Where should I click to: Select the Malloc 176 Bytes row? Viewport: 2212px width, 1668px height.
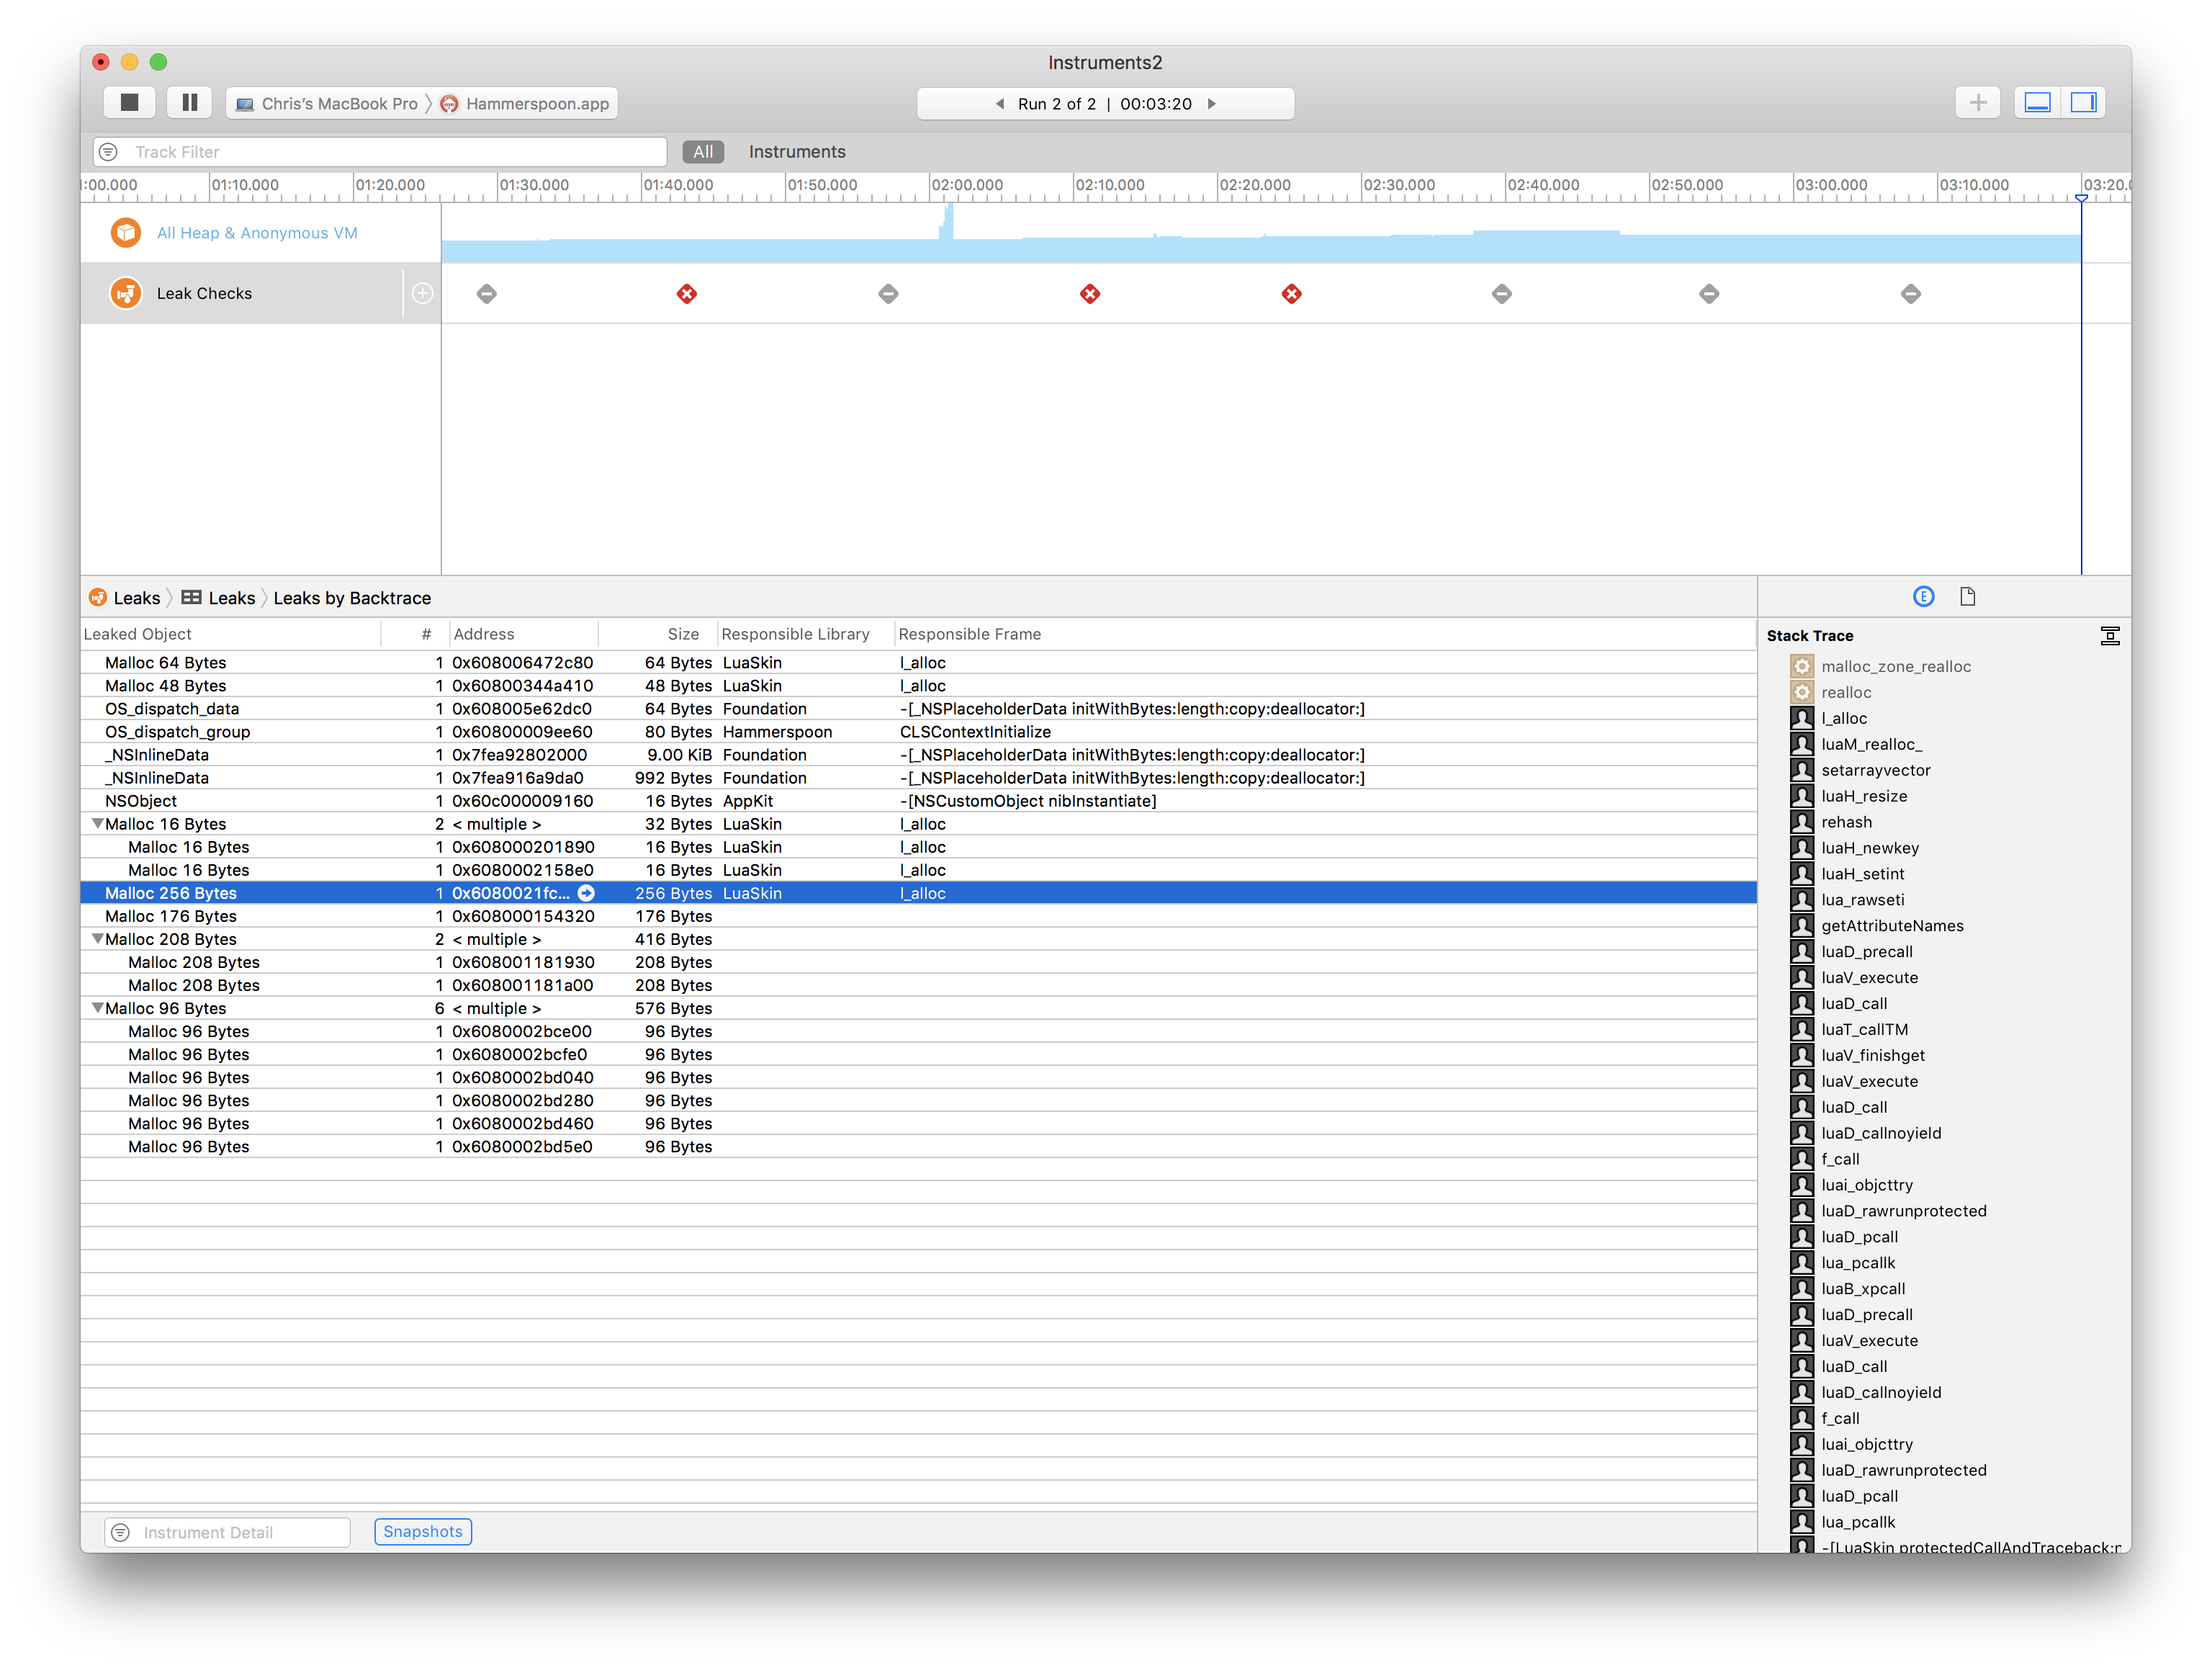[918, 916]
